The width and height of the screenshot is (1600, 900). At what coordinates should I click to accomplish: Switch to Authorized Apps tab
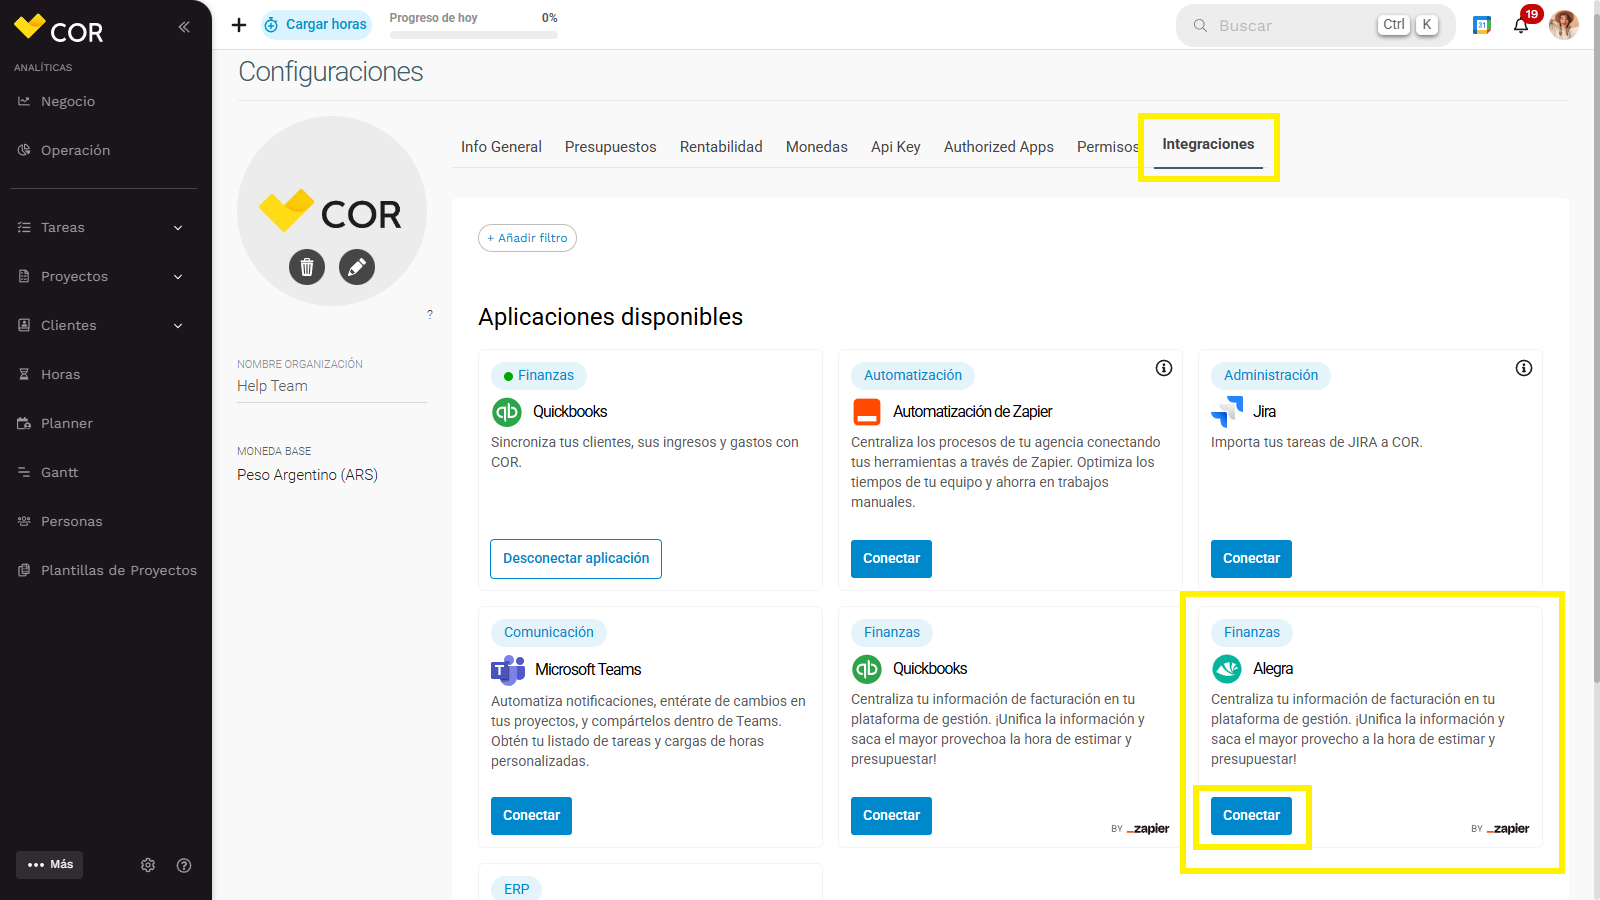tap(999, 147)
